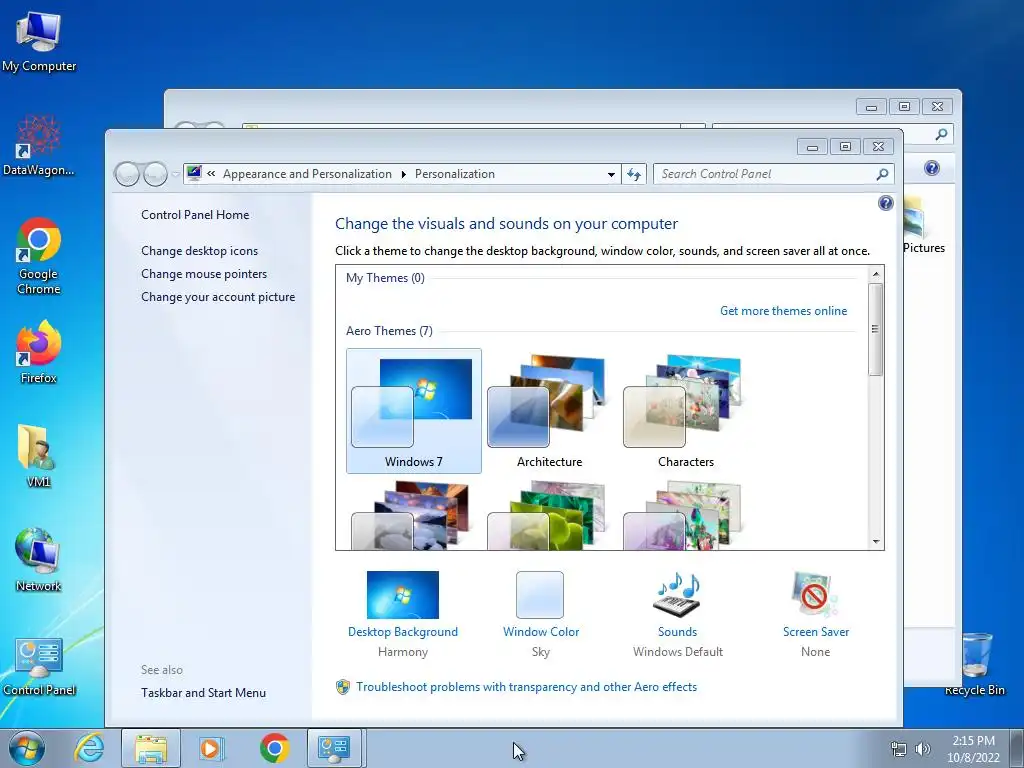This screenshot has width=1024, height=768.
Task: Open Taskbar and Start Menu link
Action: coord(203,693)
